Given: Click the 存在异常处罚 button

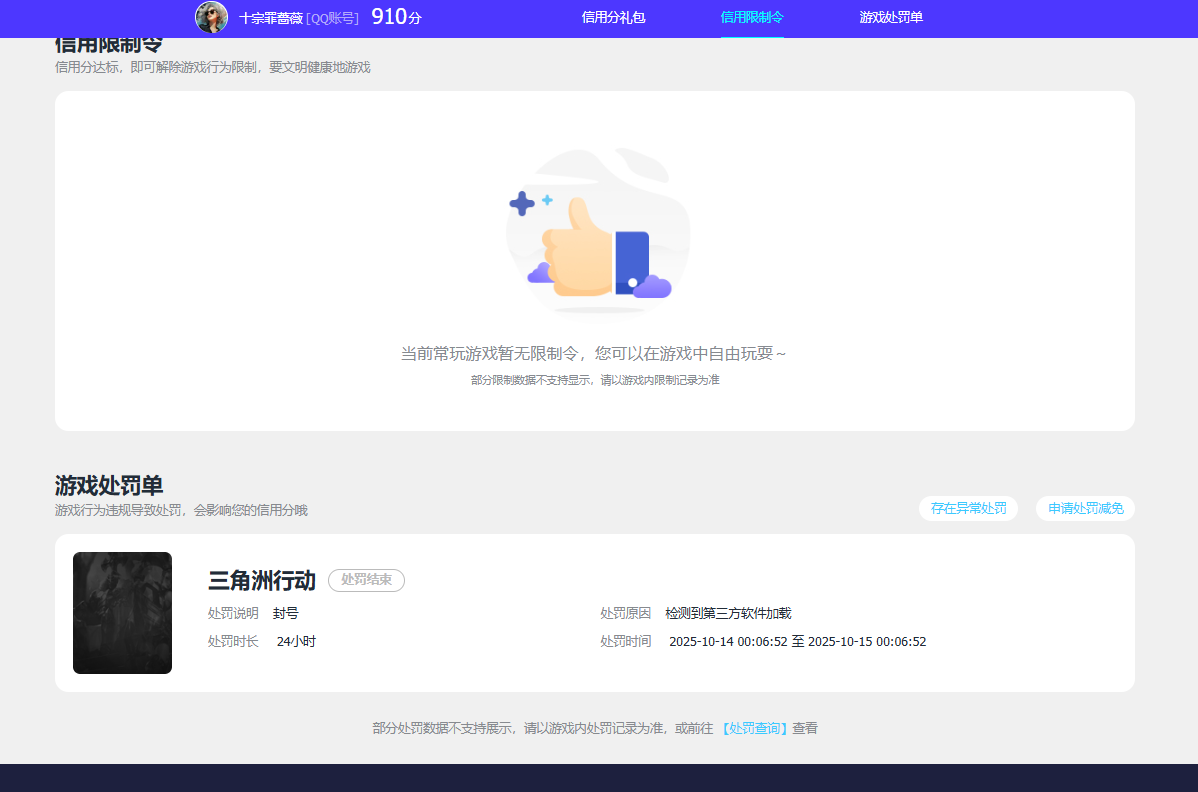Looking at the screenshot, I should [x=968, y=508].
